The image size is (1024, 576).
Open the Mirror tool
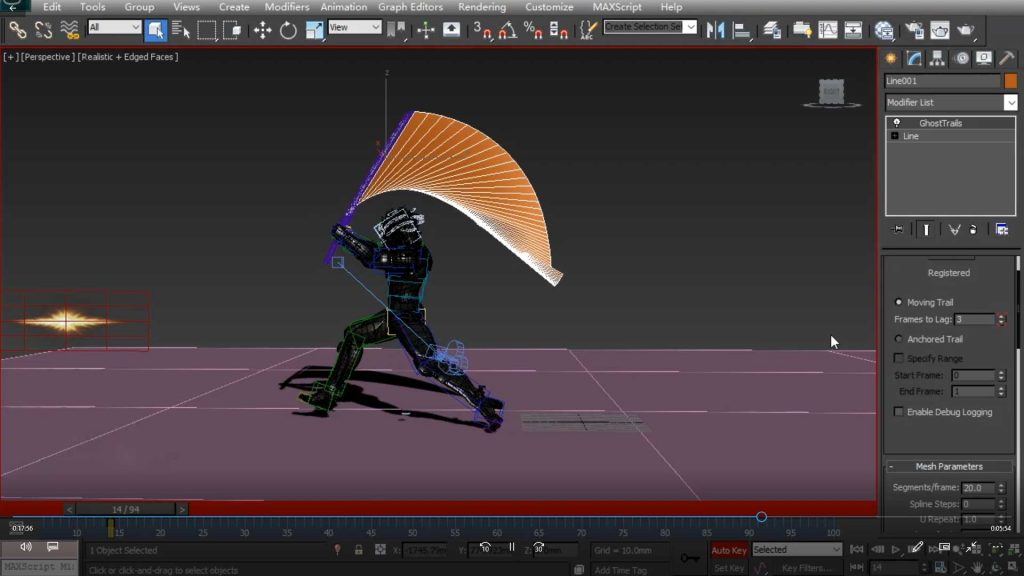click(716, 30)
